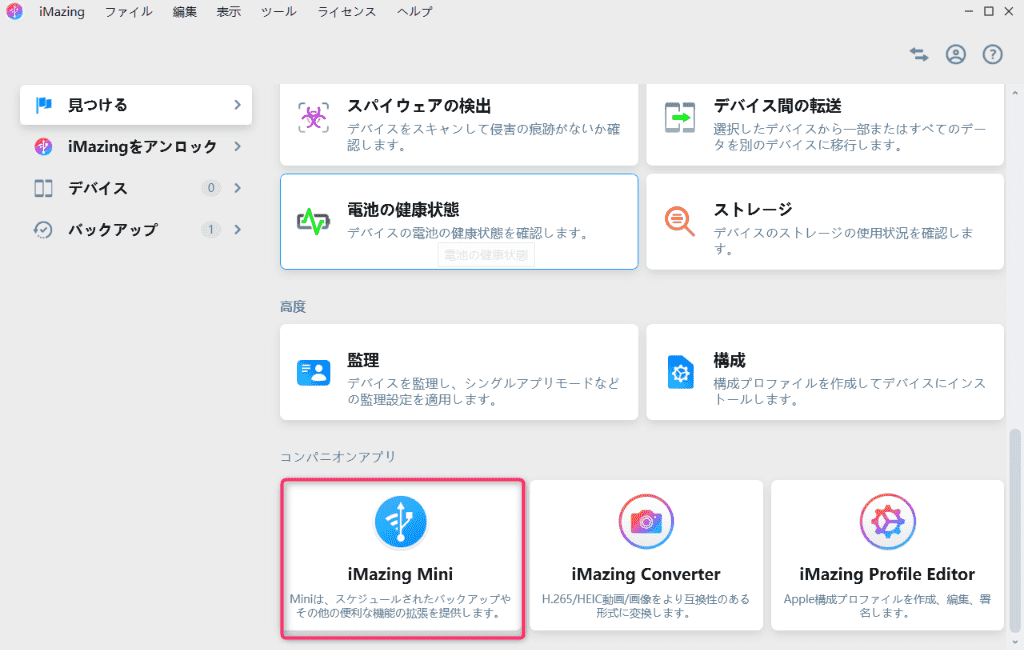Click the iMazingをアンロック logo icon
Image resolution: width=1024 pixels, height=650 pixels.
pos(43,146)
